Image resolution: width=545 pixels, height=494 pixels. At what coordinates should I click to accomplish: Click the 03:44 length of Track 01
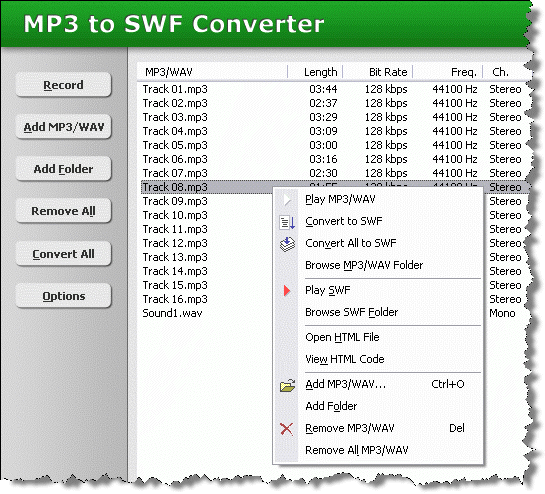point(323,89)
